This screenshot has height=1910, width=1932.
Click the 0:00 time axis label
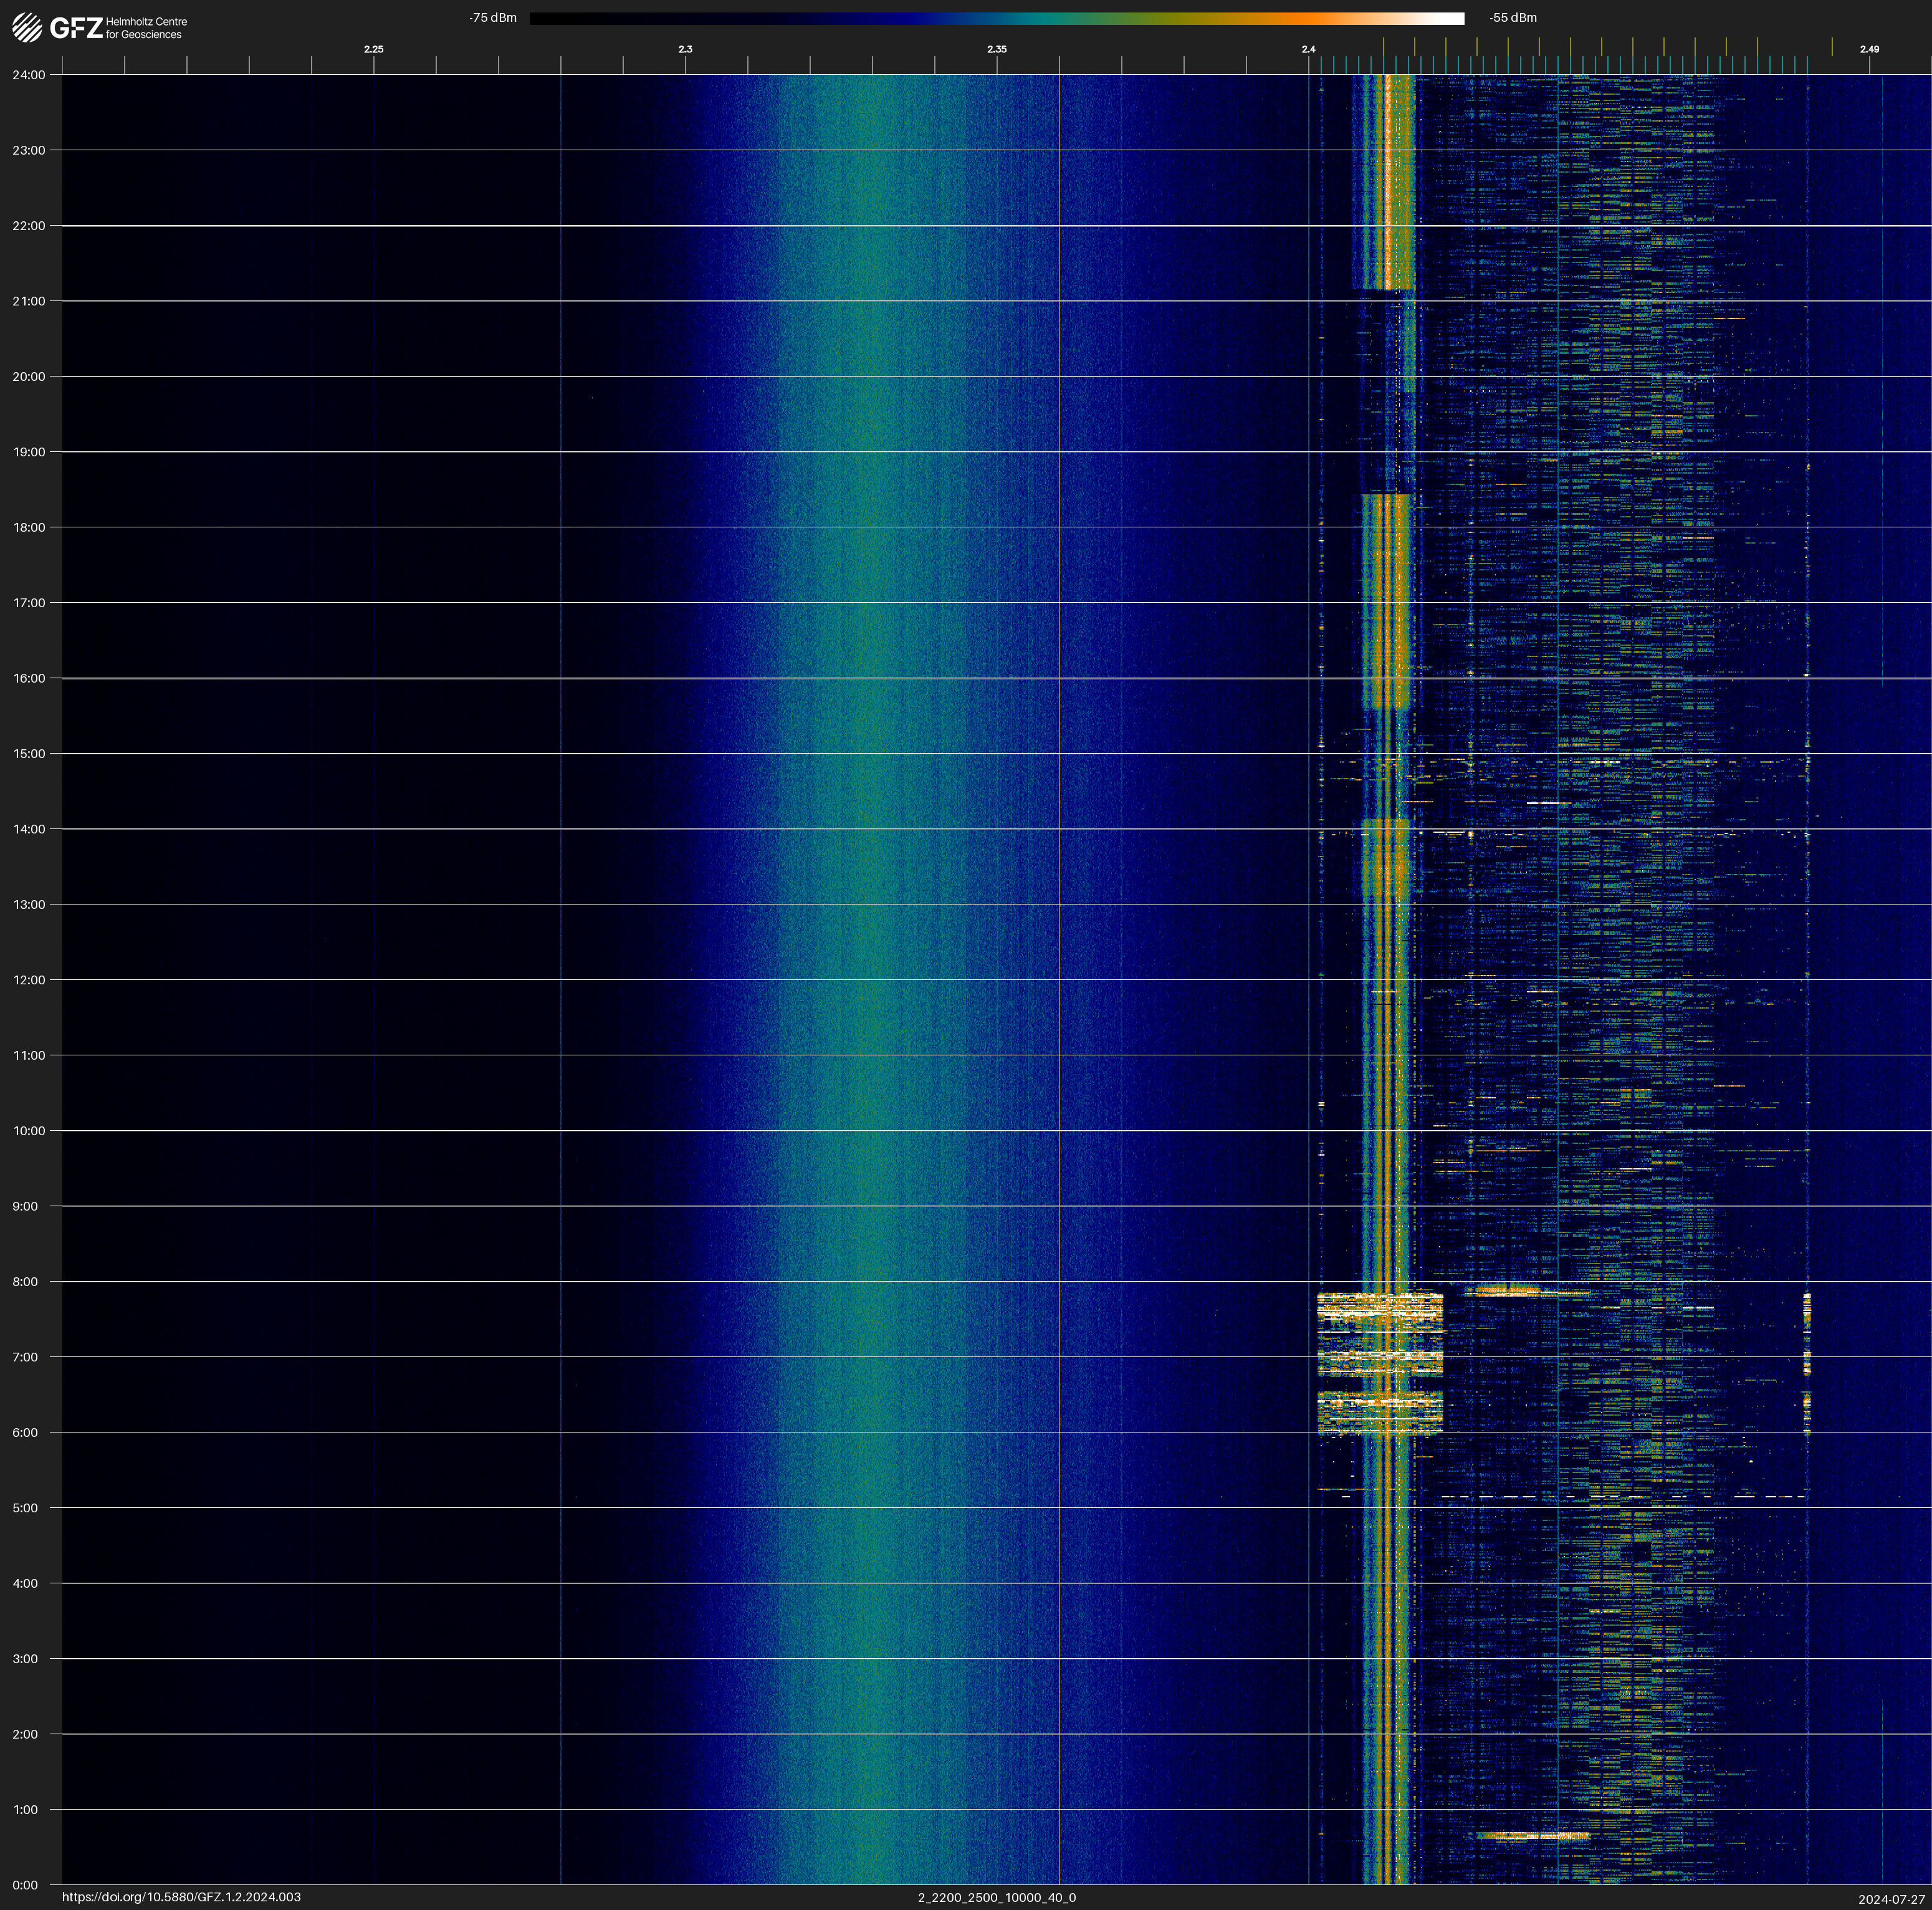tap(25, 1885)
